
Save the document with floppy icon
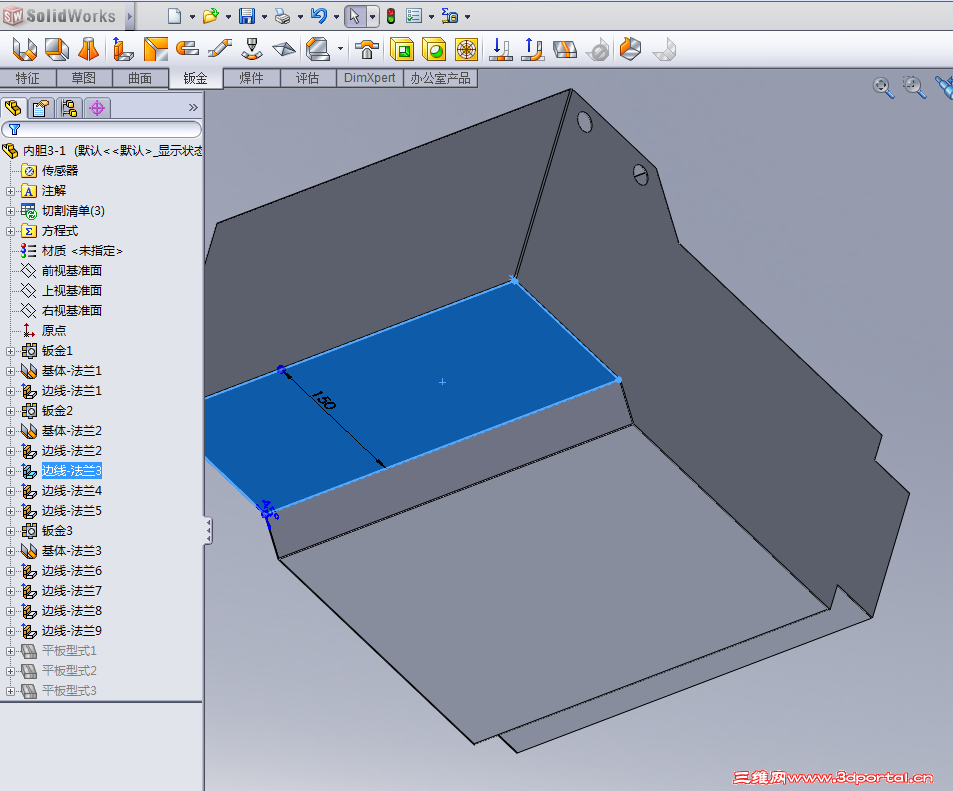tap(247, 16)
